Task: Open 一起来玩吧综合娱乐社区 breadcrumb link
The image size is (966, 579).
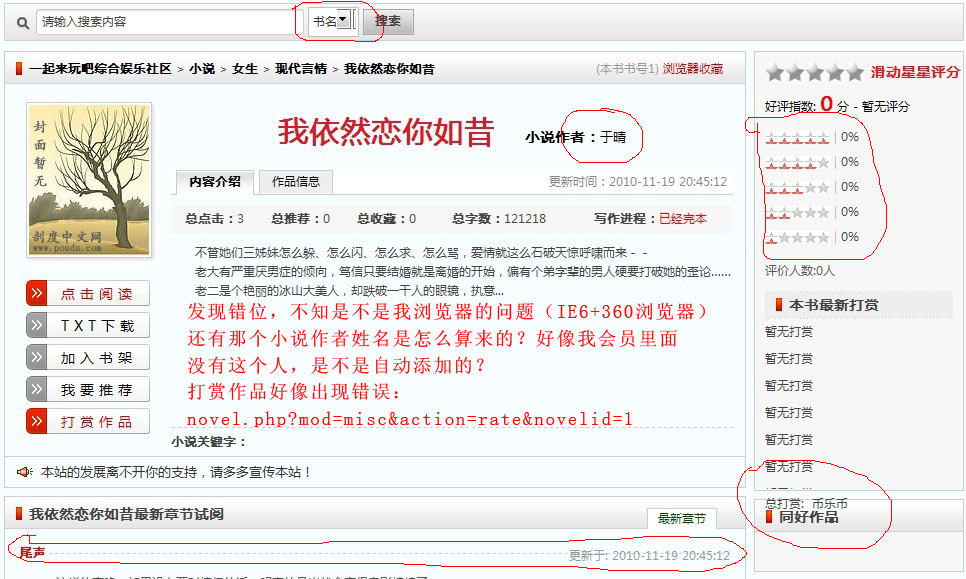Action: (x=100, y=69)
